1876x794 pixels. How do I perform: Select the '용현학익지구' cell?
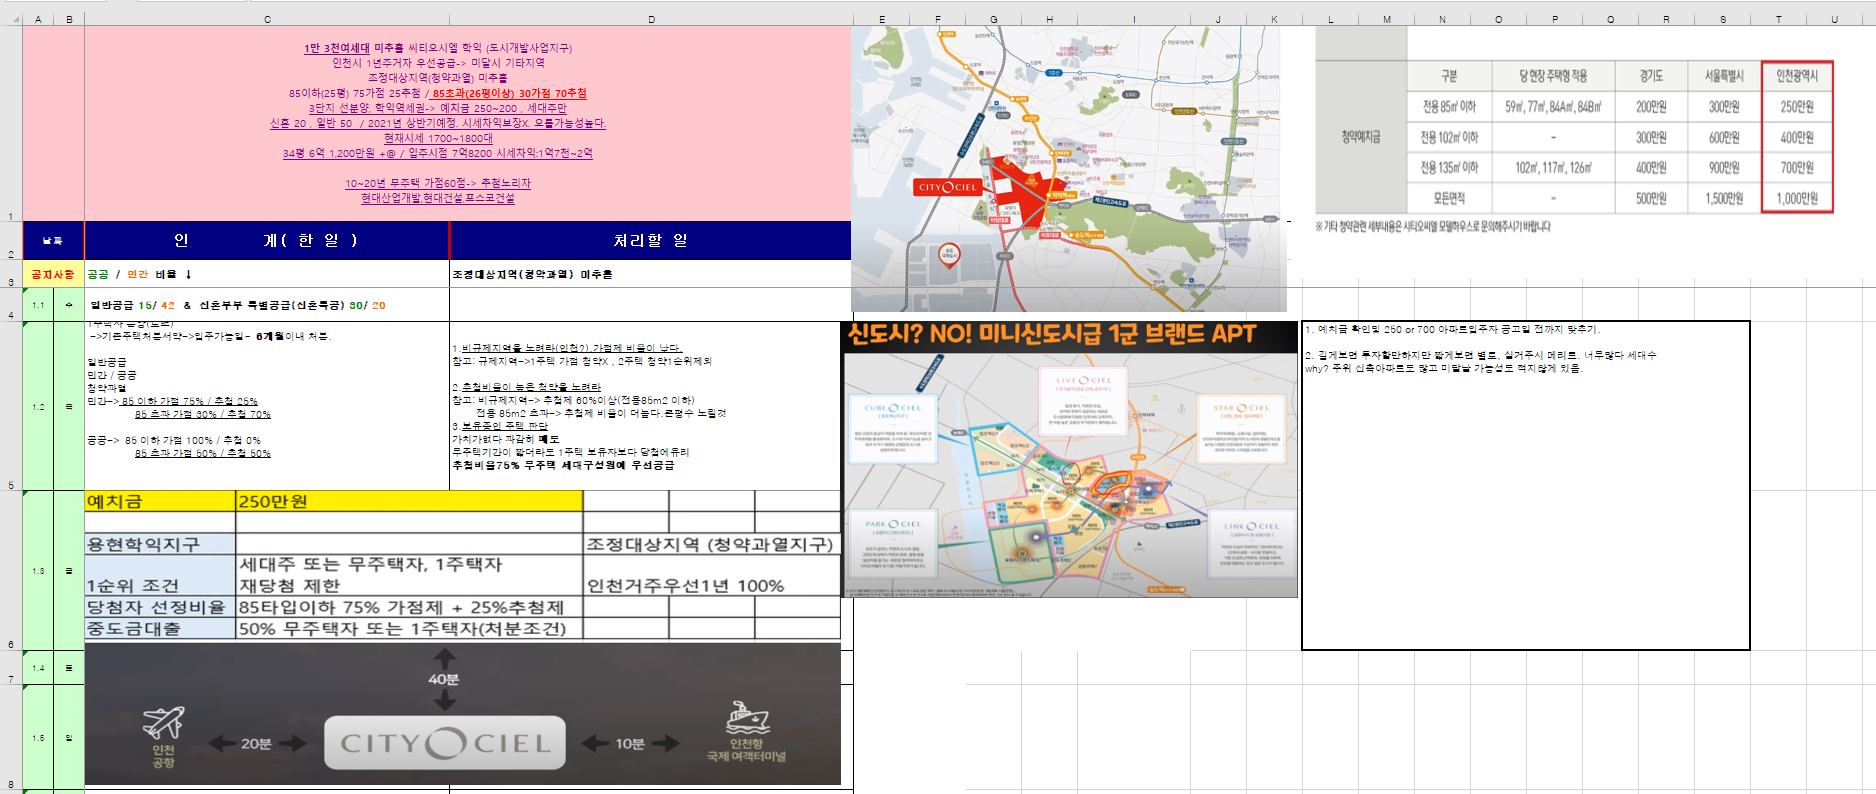(160, 544)
